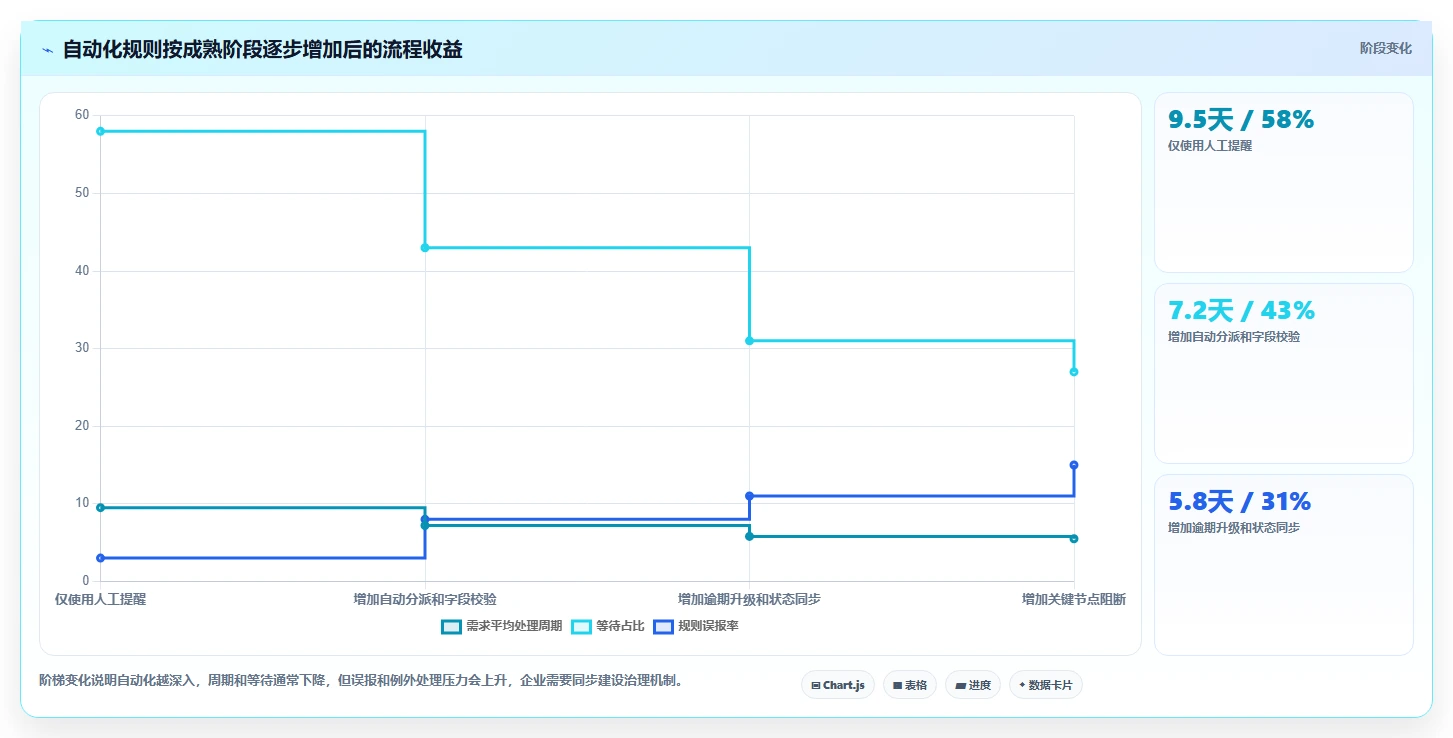This screenshot has height=738, width=1453.
Task: Click 规则误报率 point at 11
Action: click(749, 496)
